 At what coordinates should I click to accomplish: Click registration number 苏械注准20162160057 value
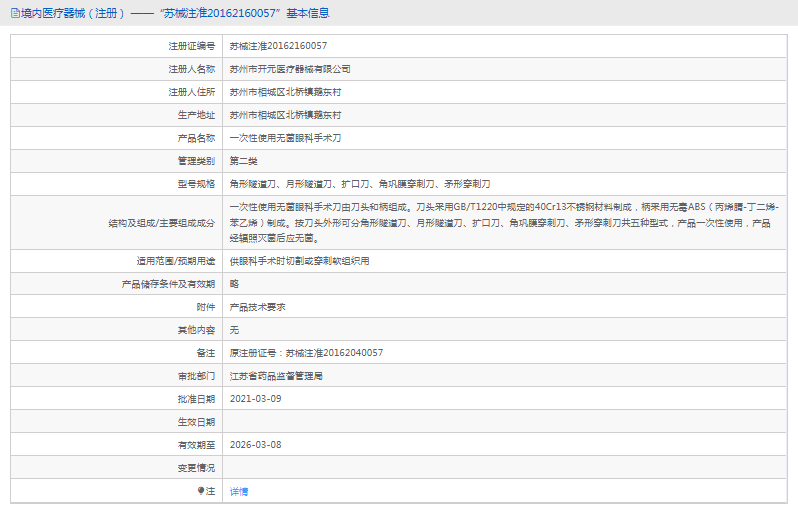coord(278,46)
